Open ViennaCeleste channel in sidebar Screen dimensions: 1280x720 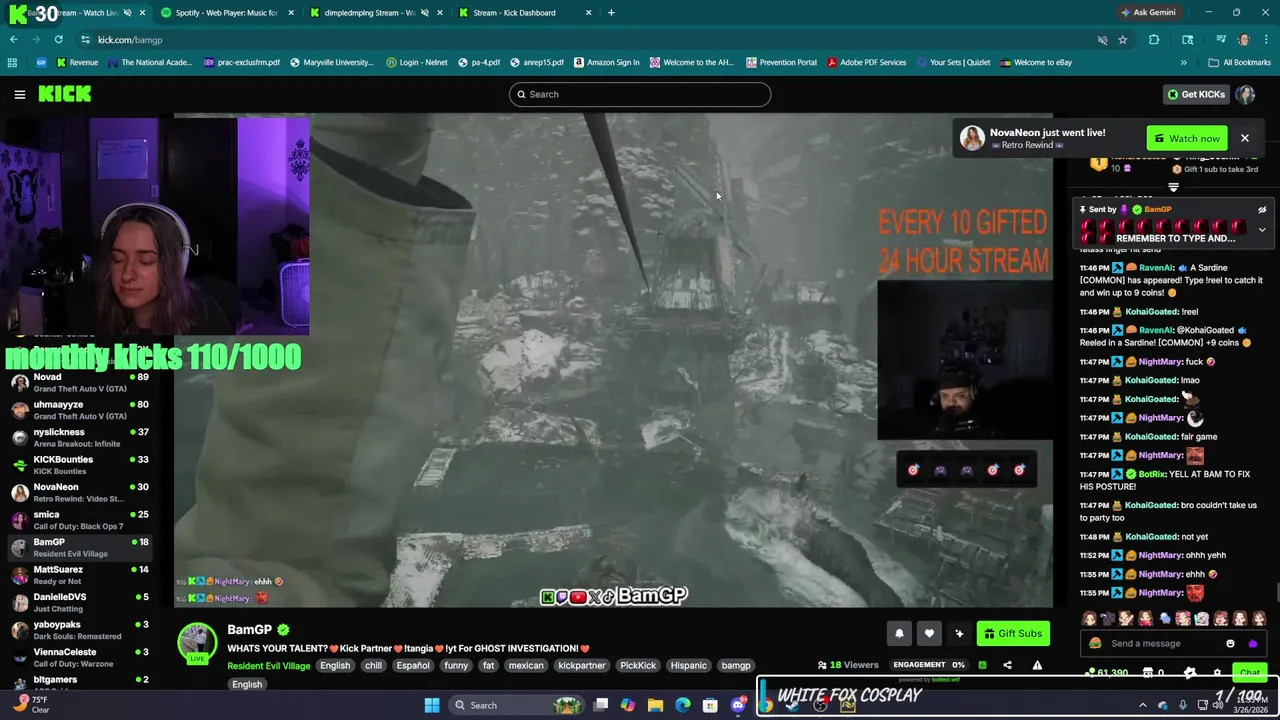78,657
